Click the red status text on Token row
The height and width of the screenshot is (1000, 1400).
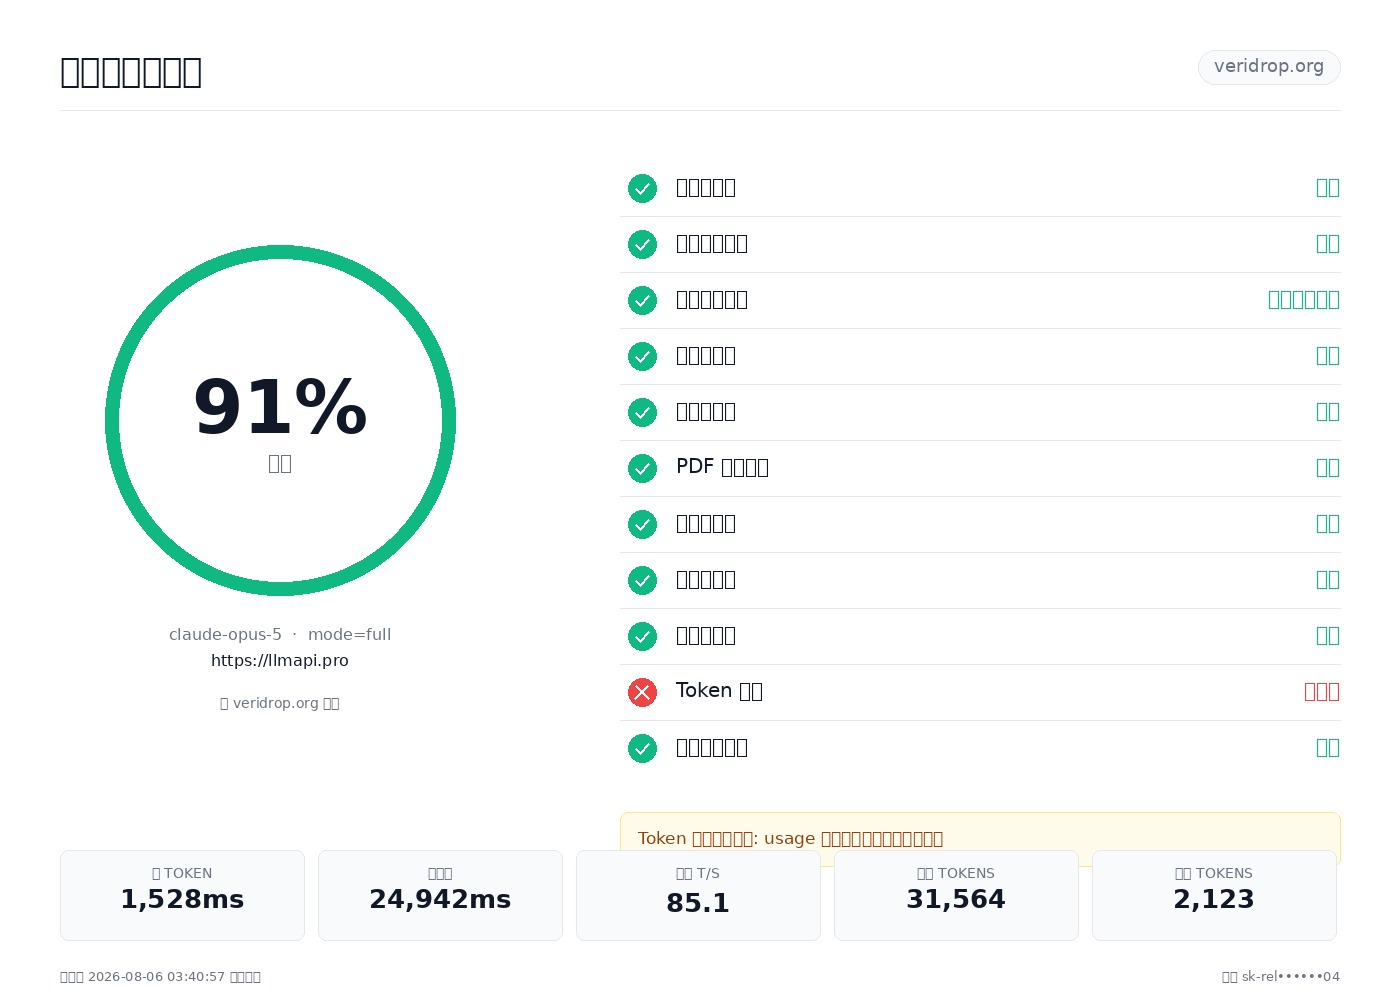tap(1322, 692)
